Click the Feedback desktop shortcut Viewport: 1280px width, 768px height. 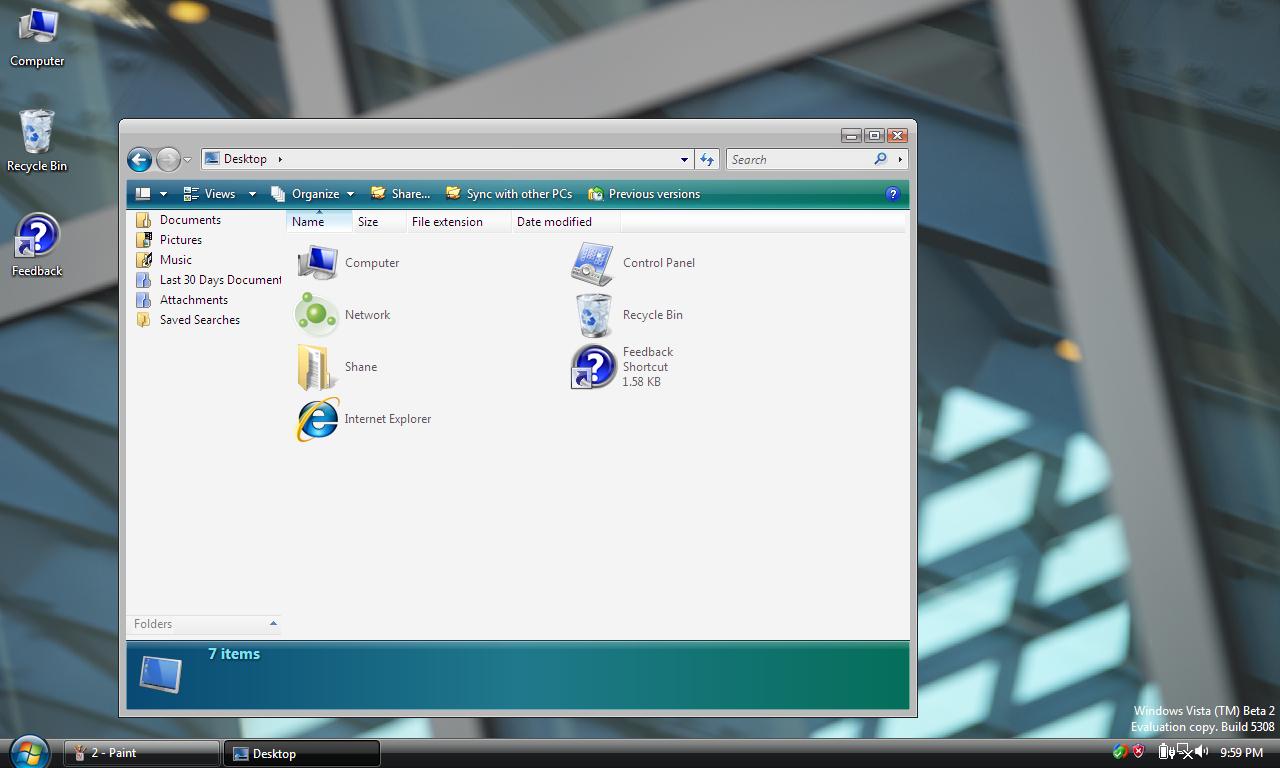click(x=37, y=246)
